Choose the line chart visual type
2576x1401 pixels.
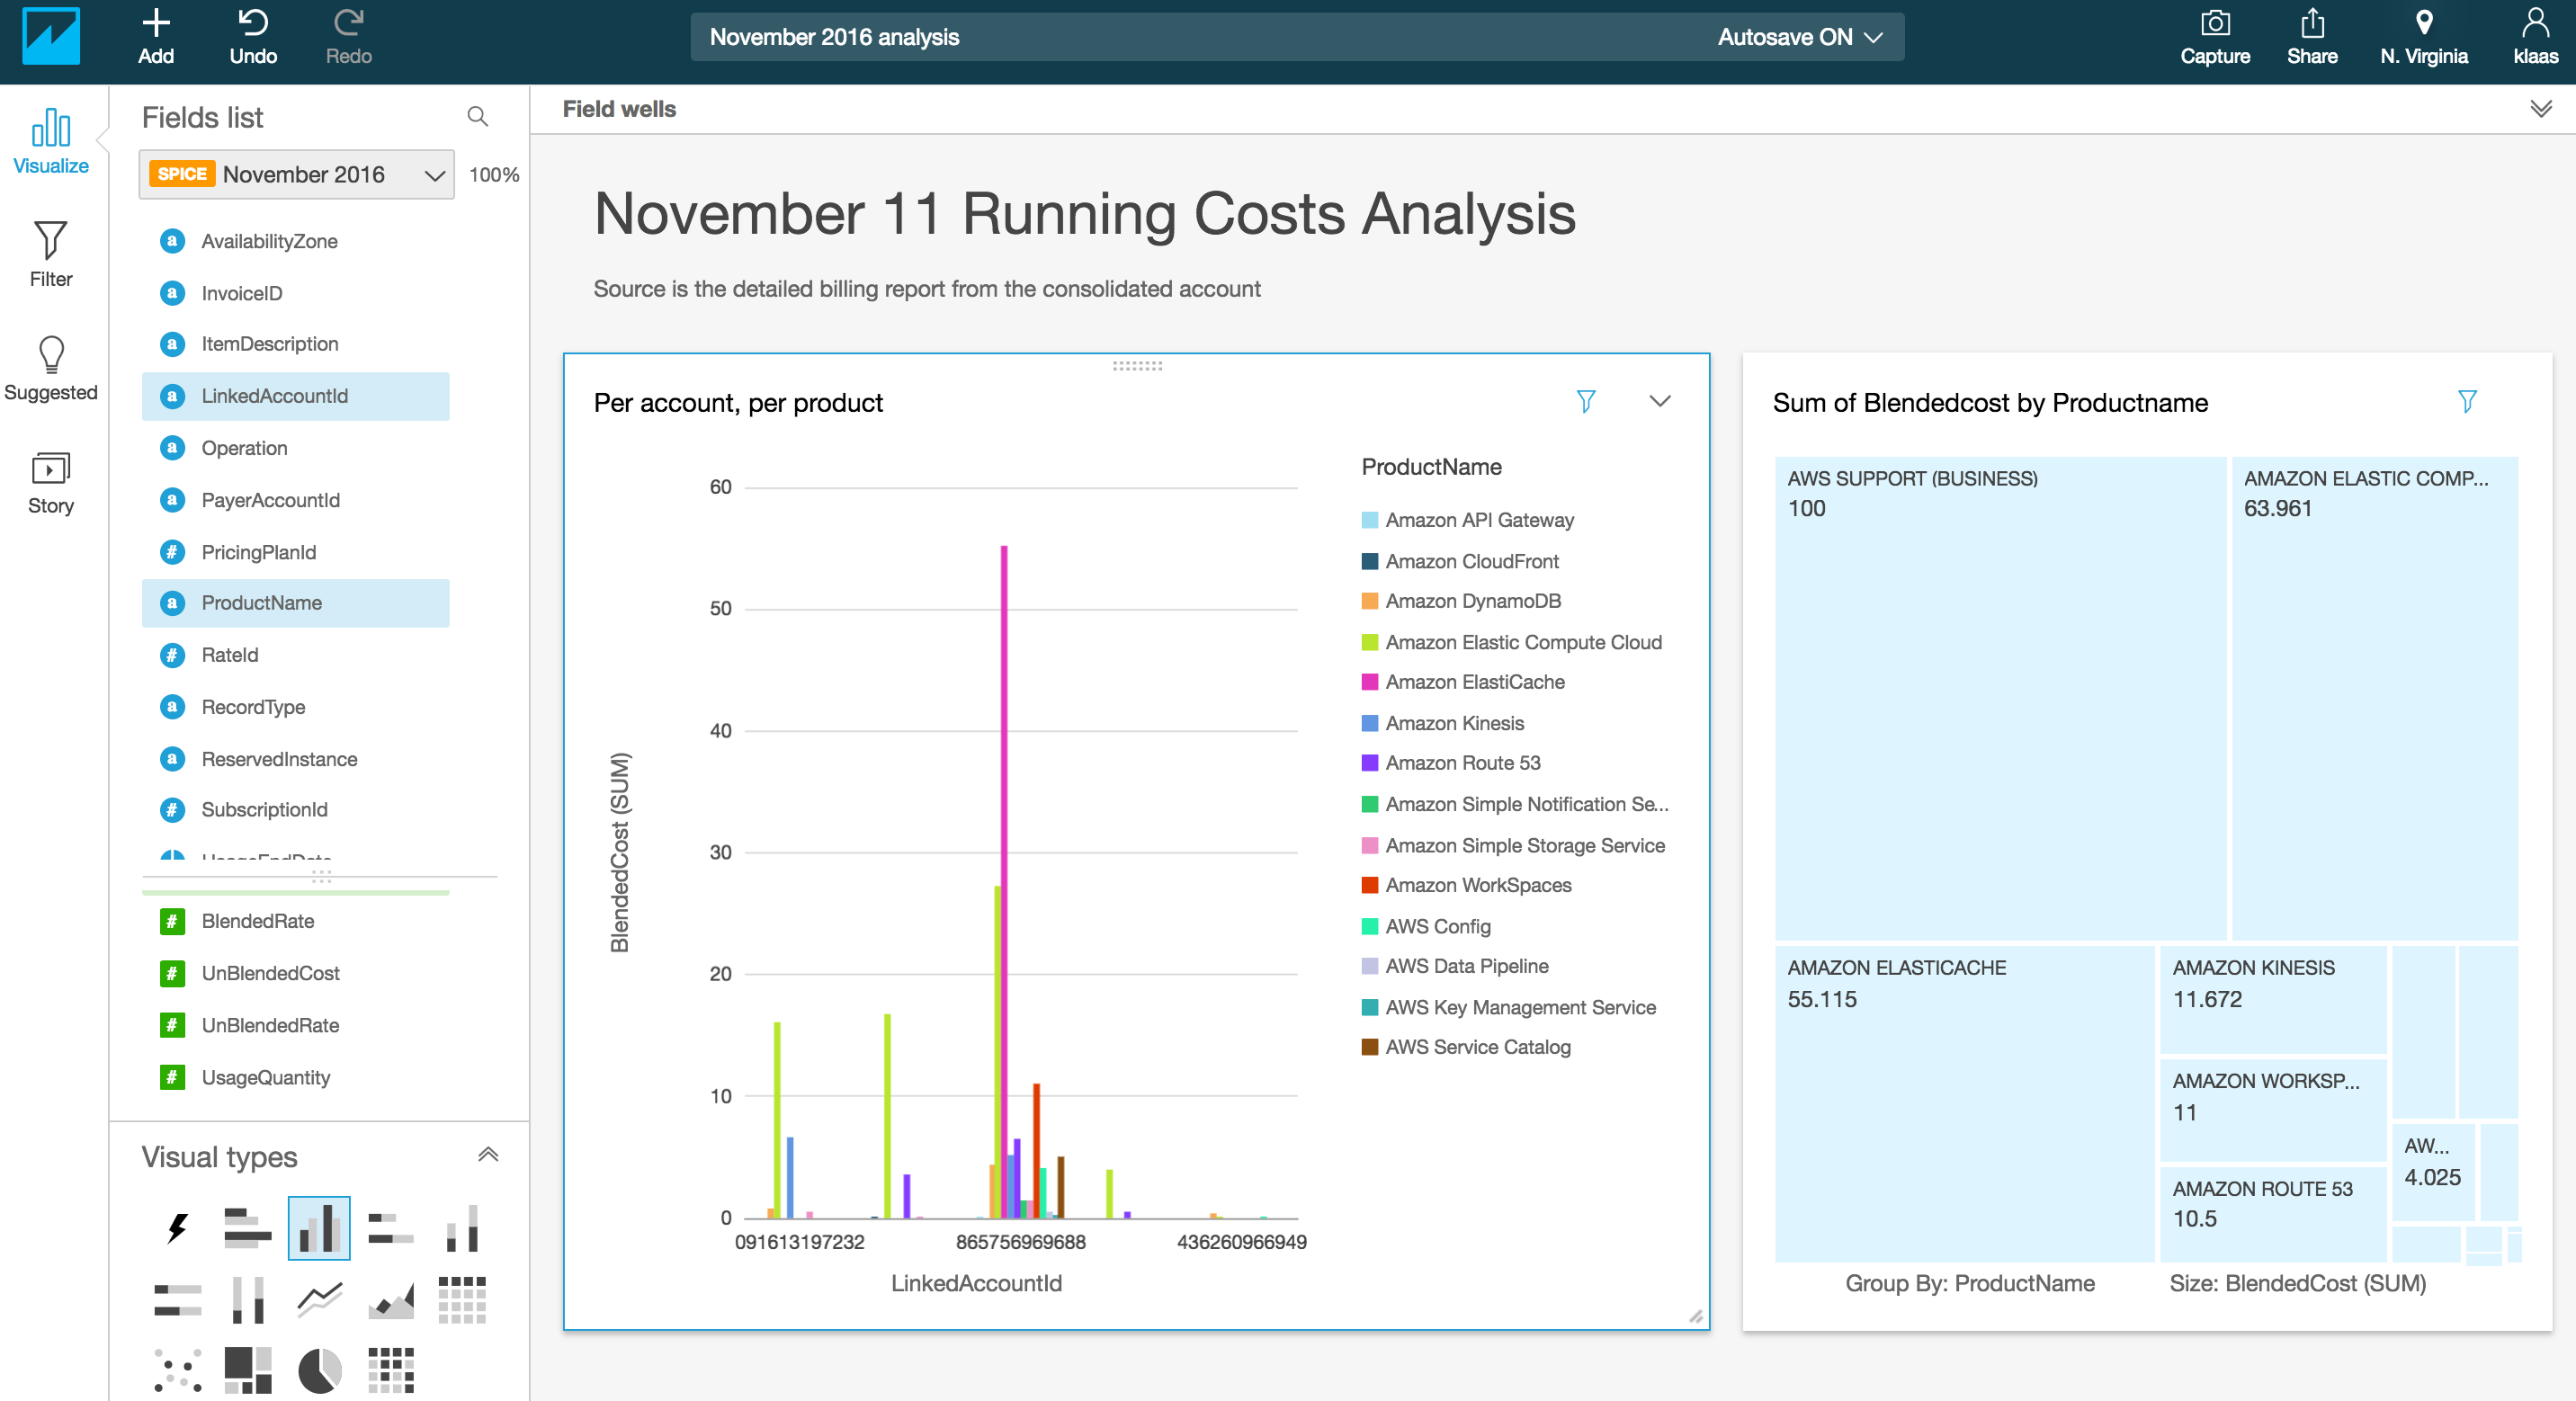pos(320,1299)
